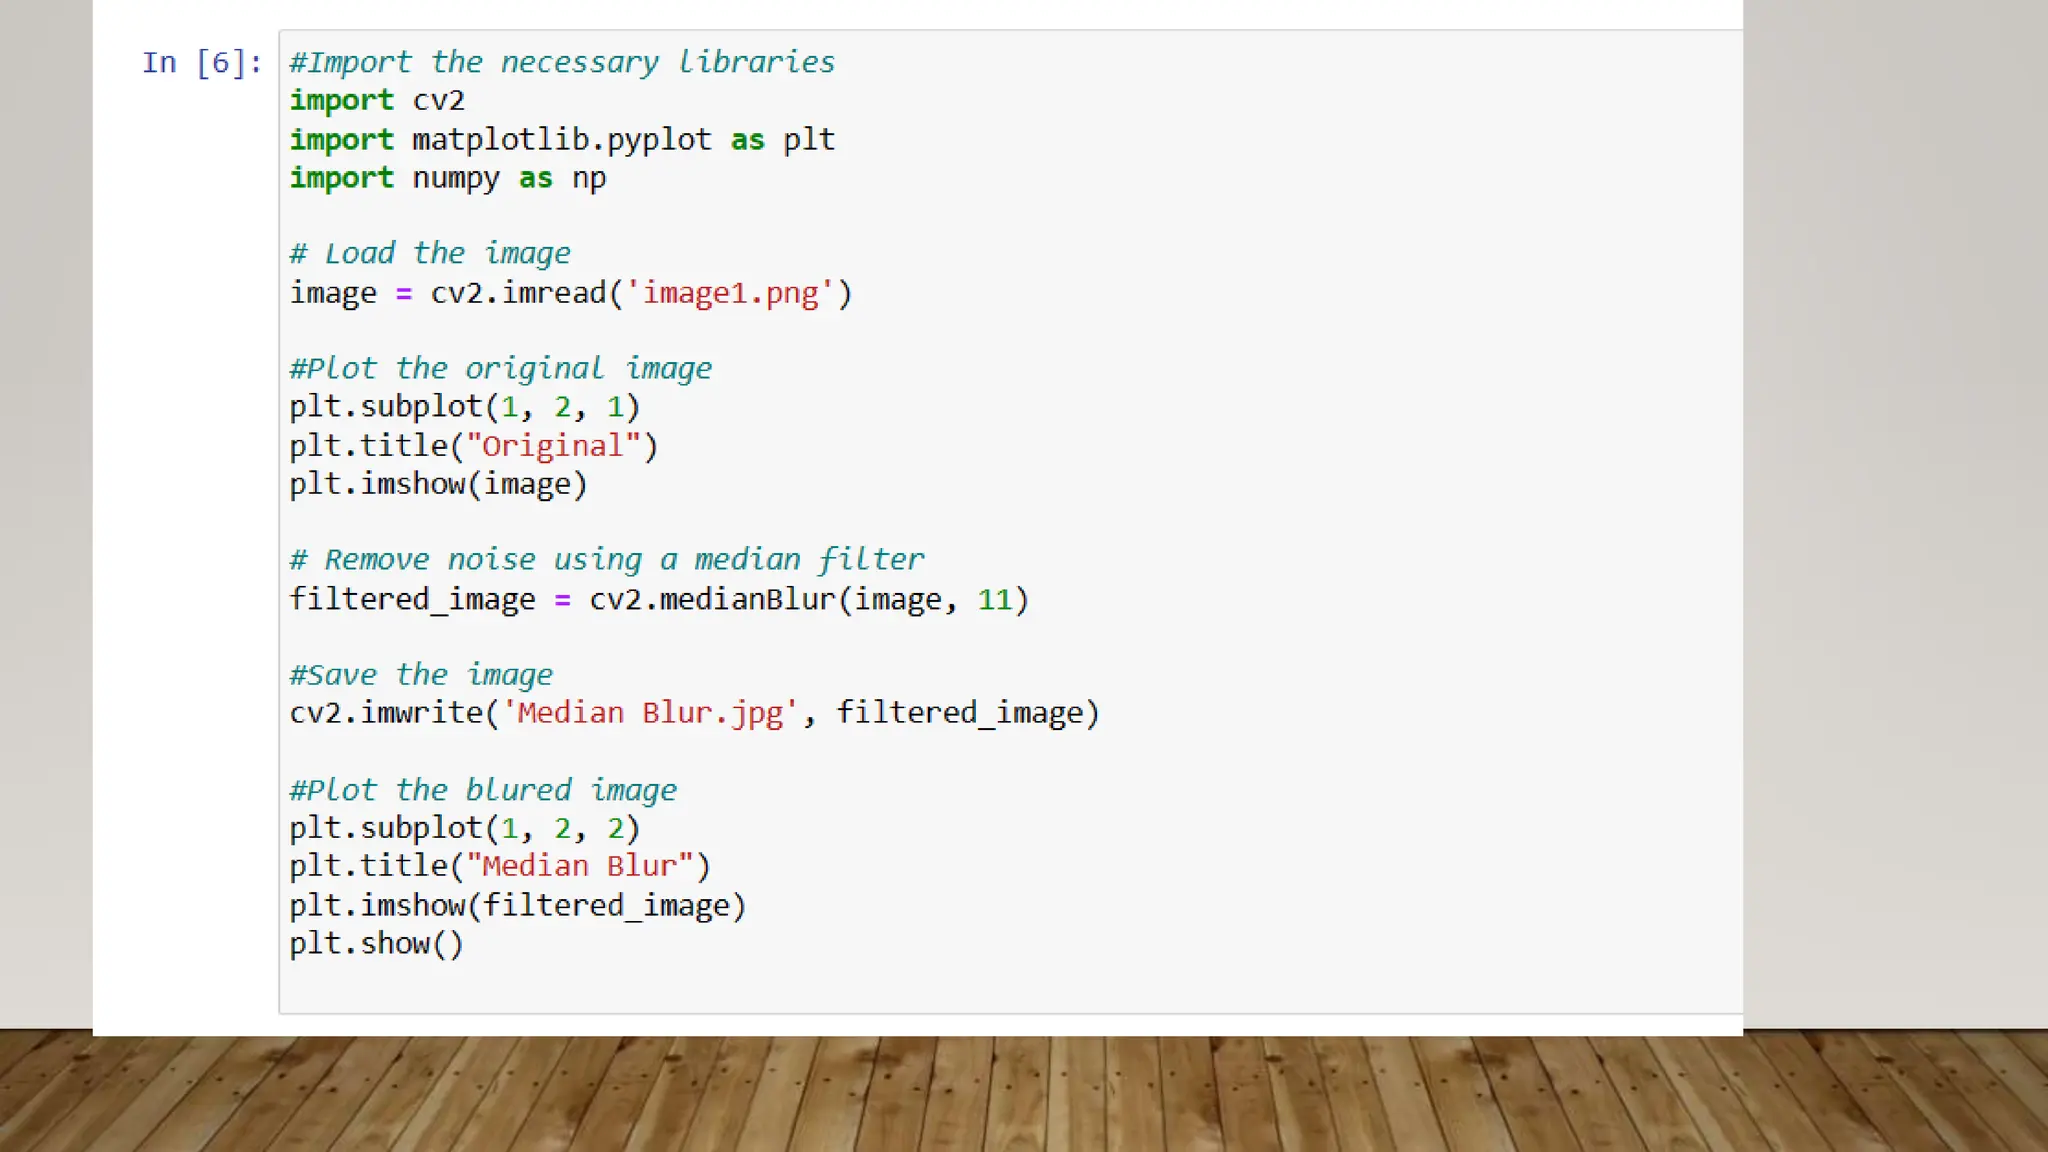
Task: Click the plt.show() line
Action: click(376, 943)
